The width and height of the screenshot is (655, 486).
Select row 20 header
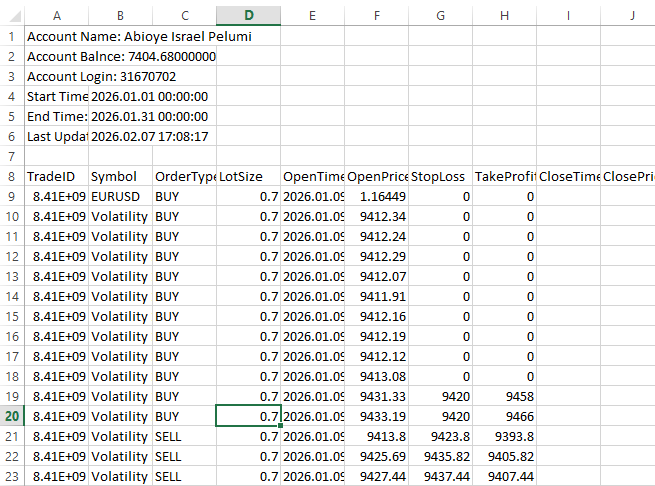tap(12, 416)
